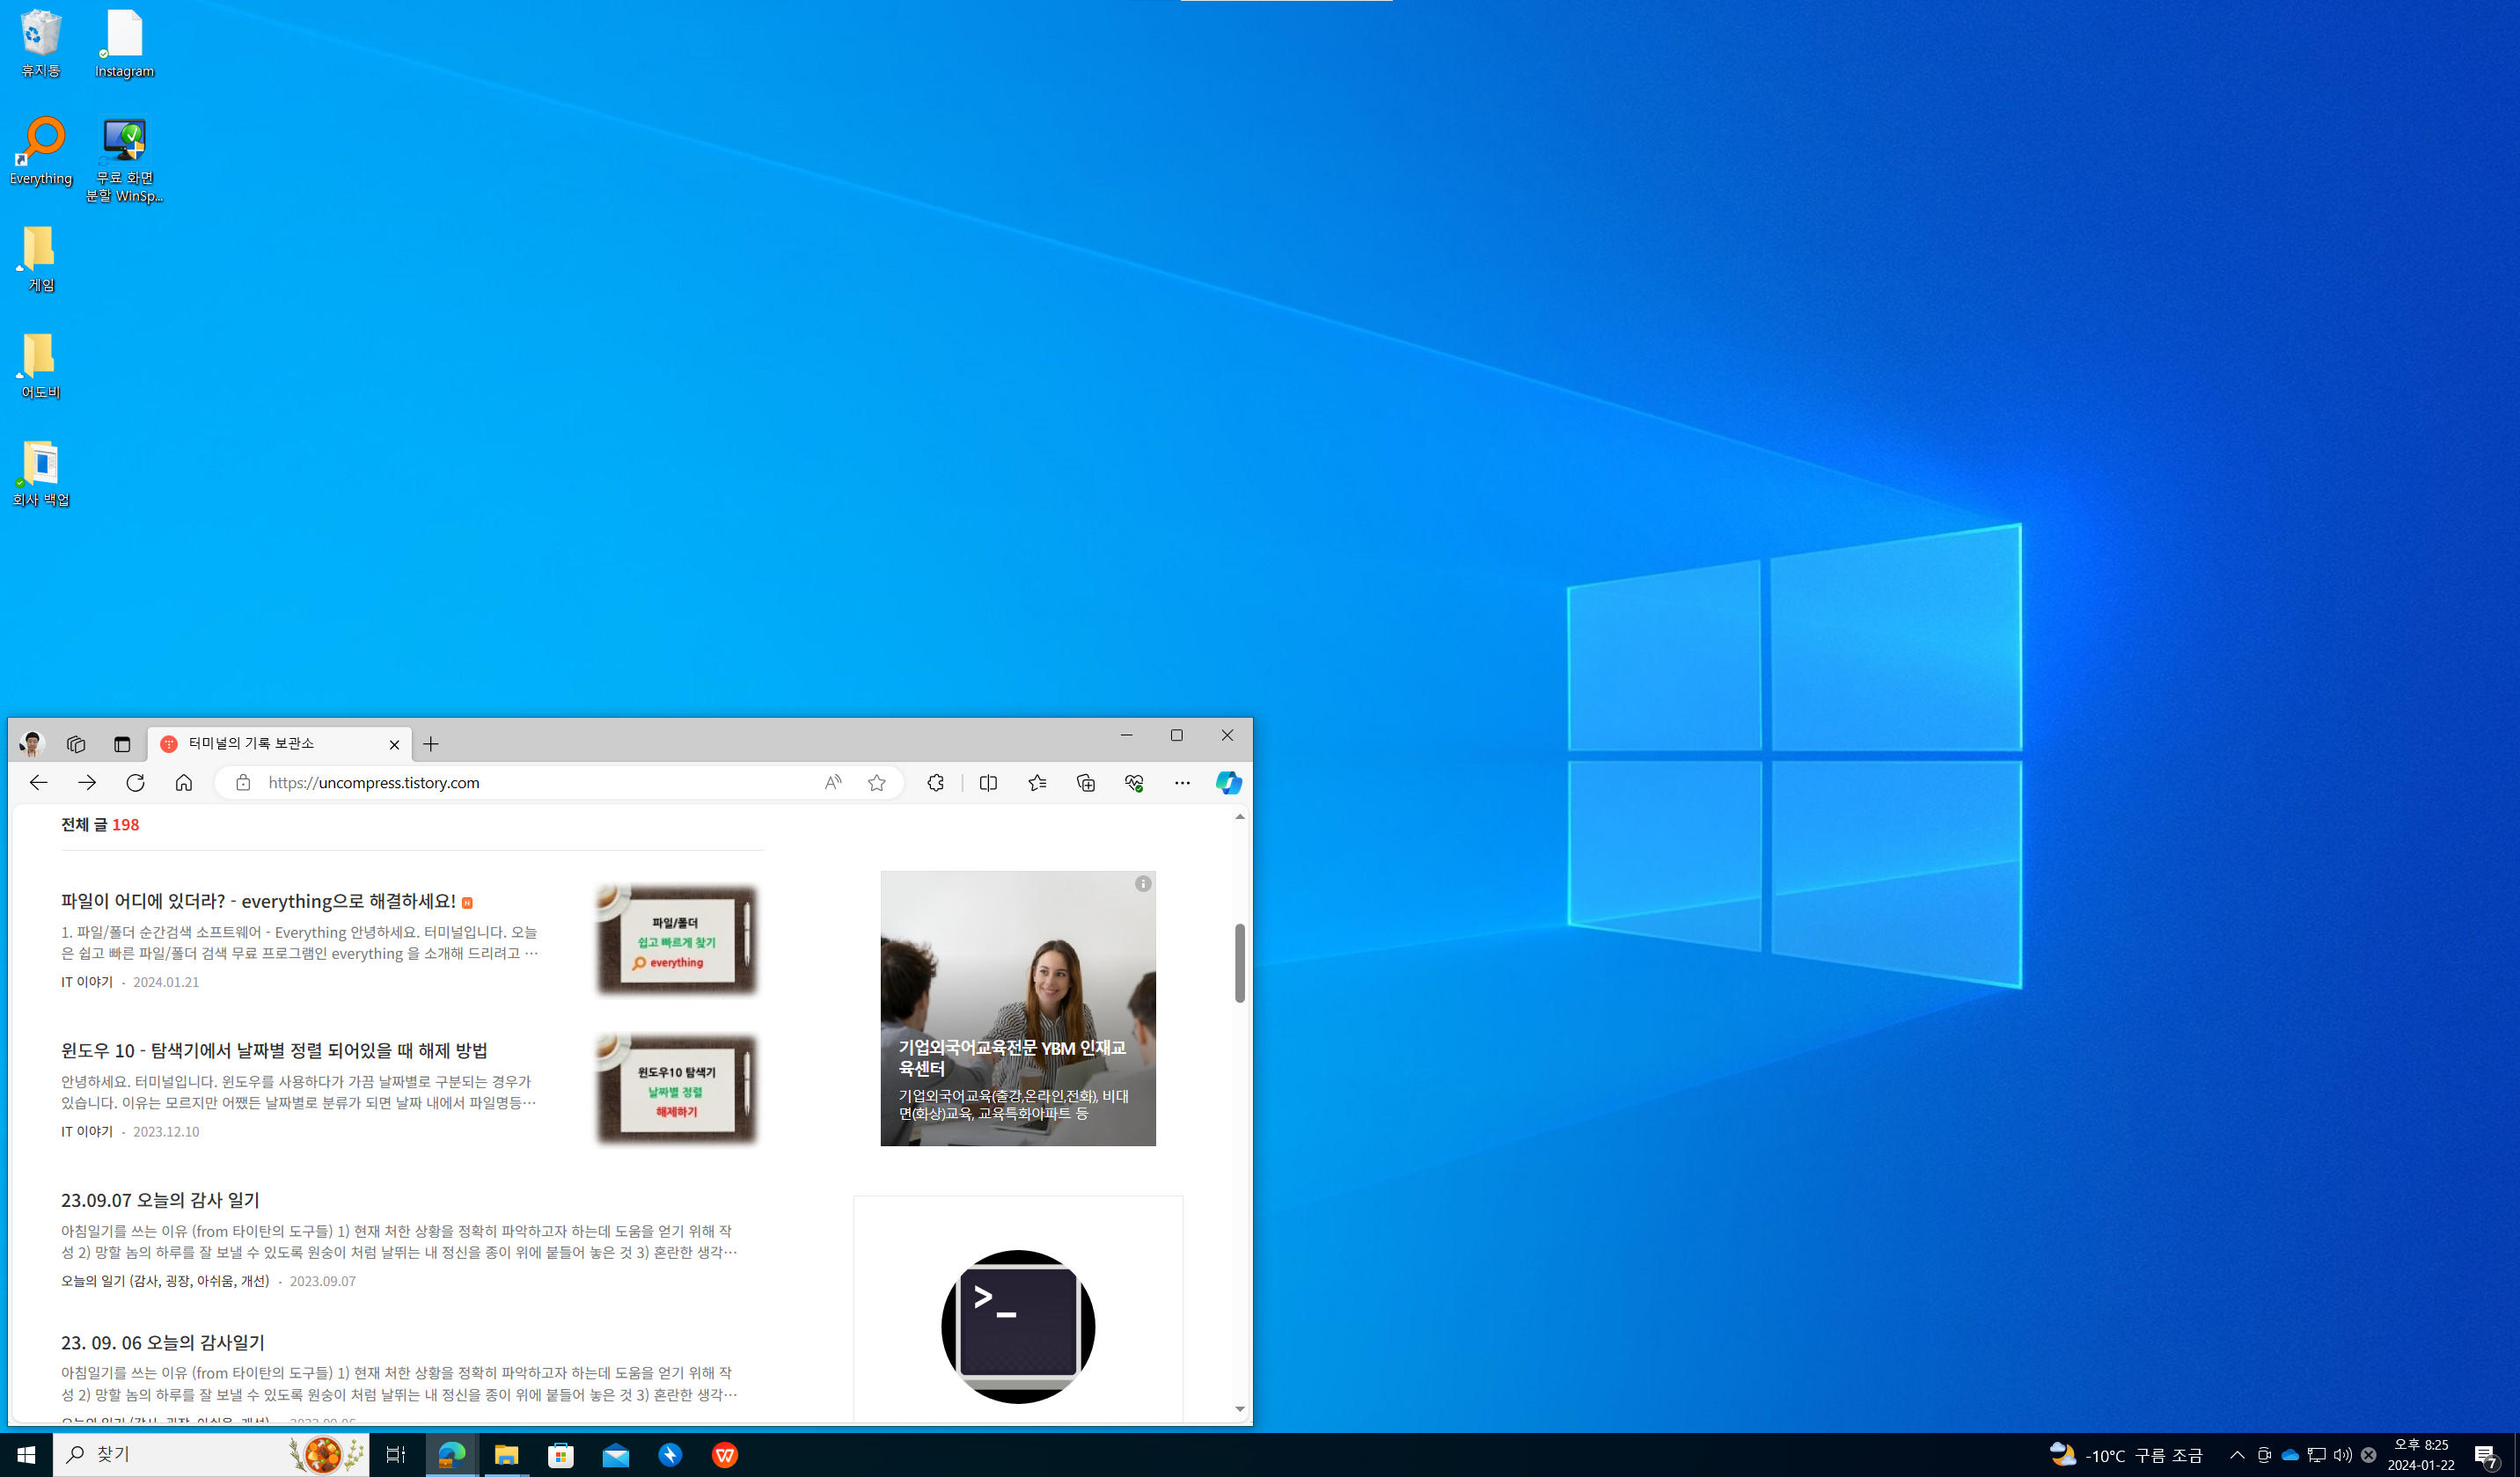Click the page vertical scrollbar thumb
The image size is (2520, 1477).
[x=1239, y=962]
